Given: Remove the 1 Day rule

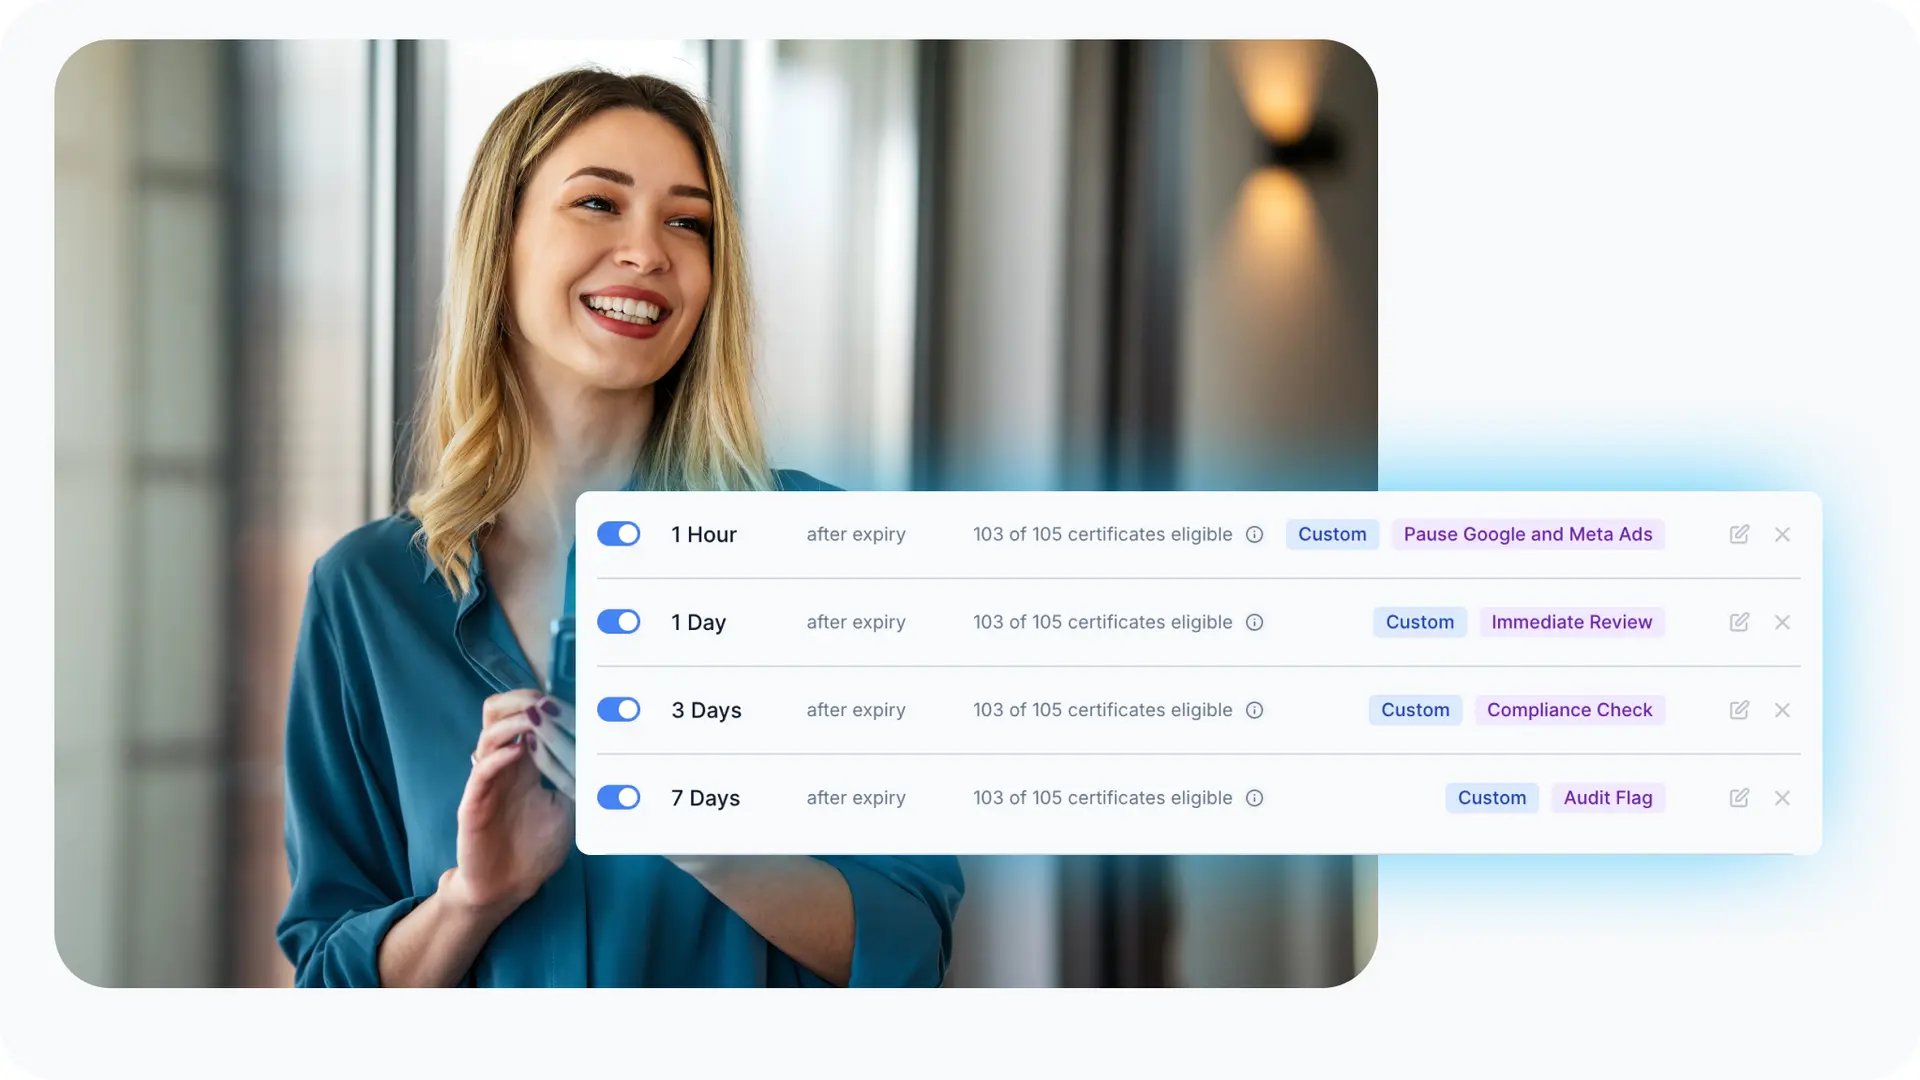Looking at the screenshot, I should tap(1782, 622).
